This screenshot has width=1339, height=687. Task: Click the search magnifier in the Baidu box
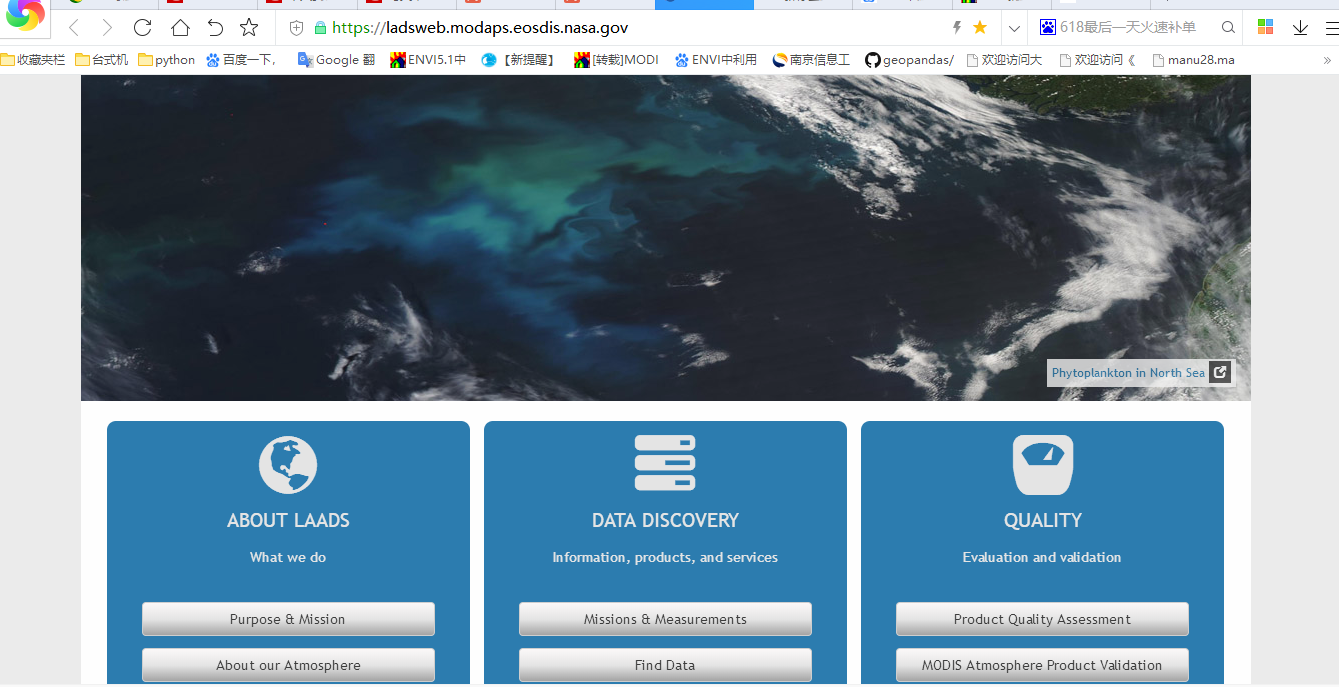click(x=1228, y=28)
